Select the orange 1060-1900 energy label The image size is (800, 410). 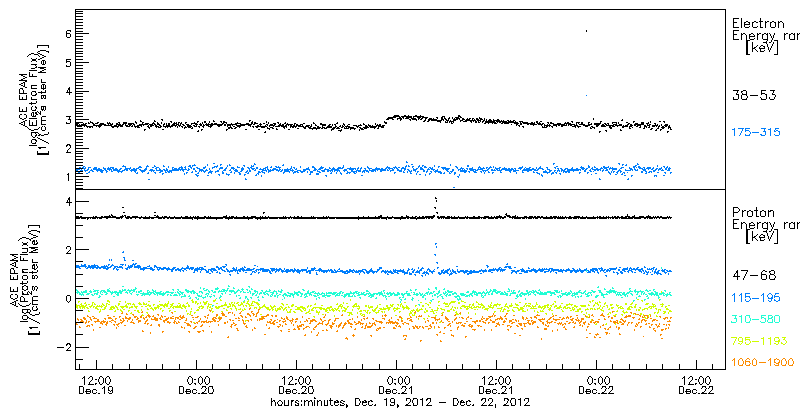(763, 362)
